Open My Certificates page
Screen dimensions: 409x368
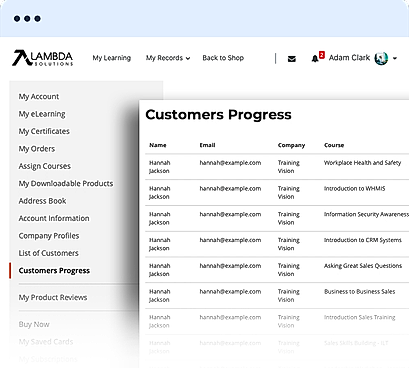(x=44, y=131)
